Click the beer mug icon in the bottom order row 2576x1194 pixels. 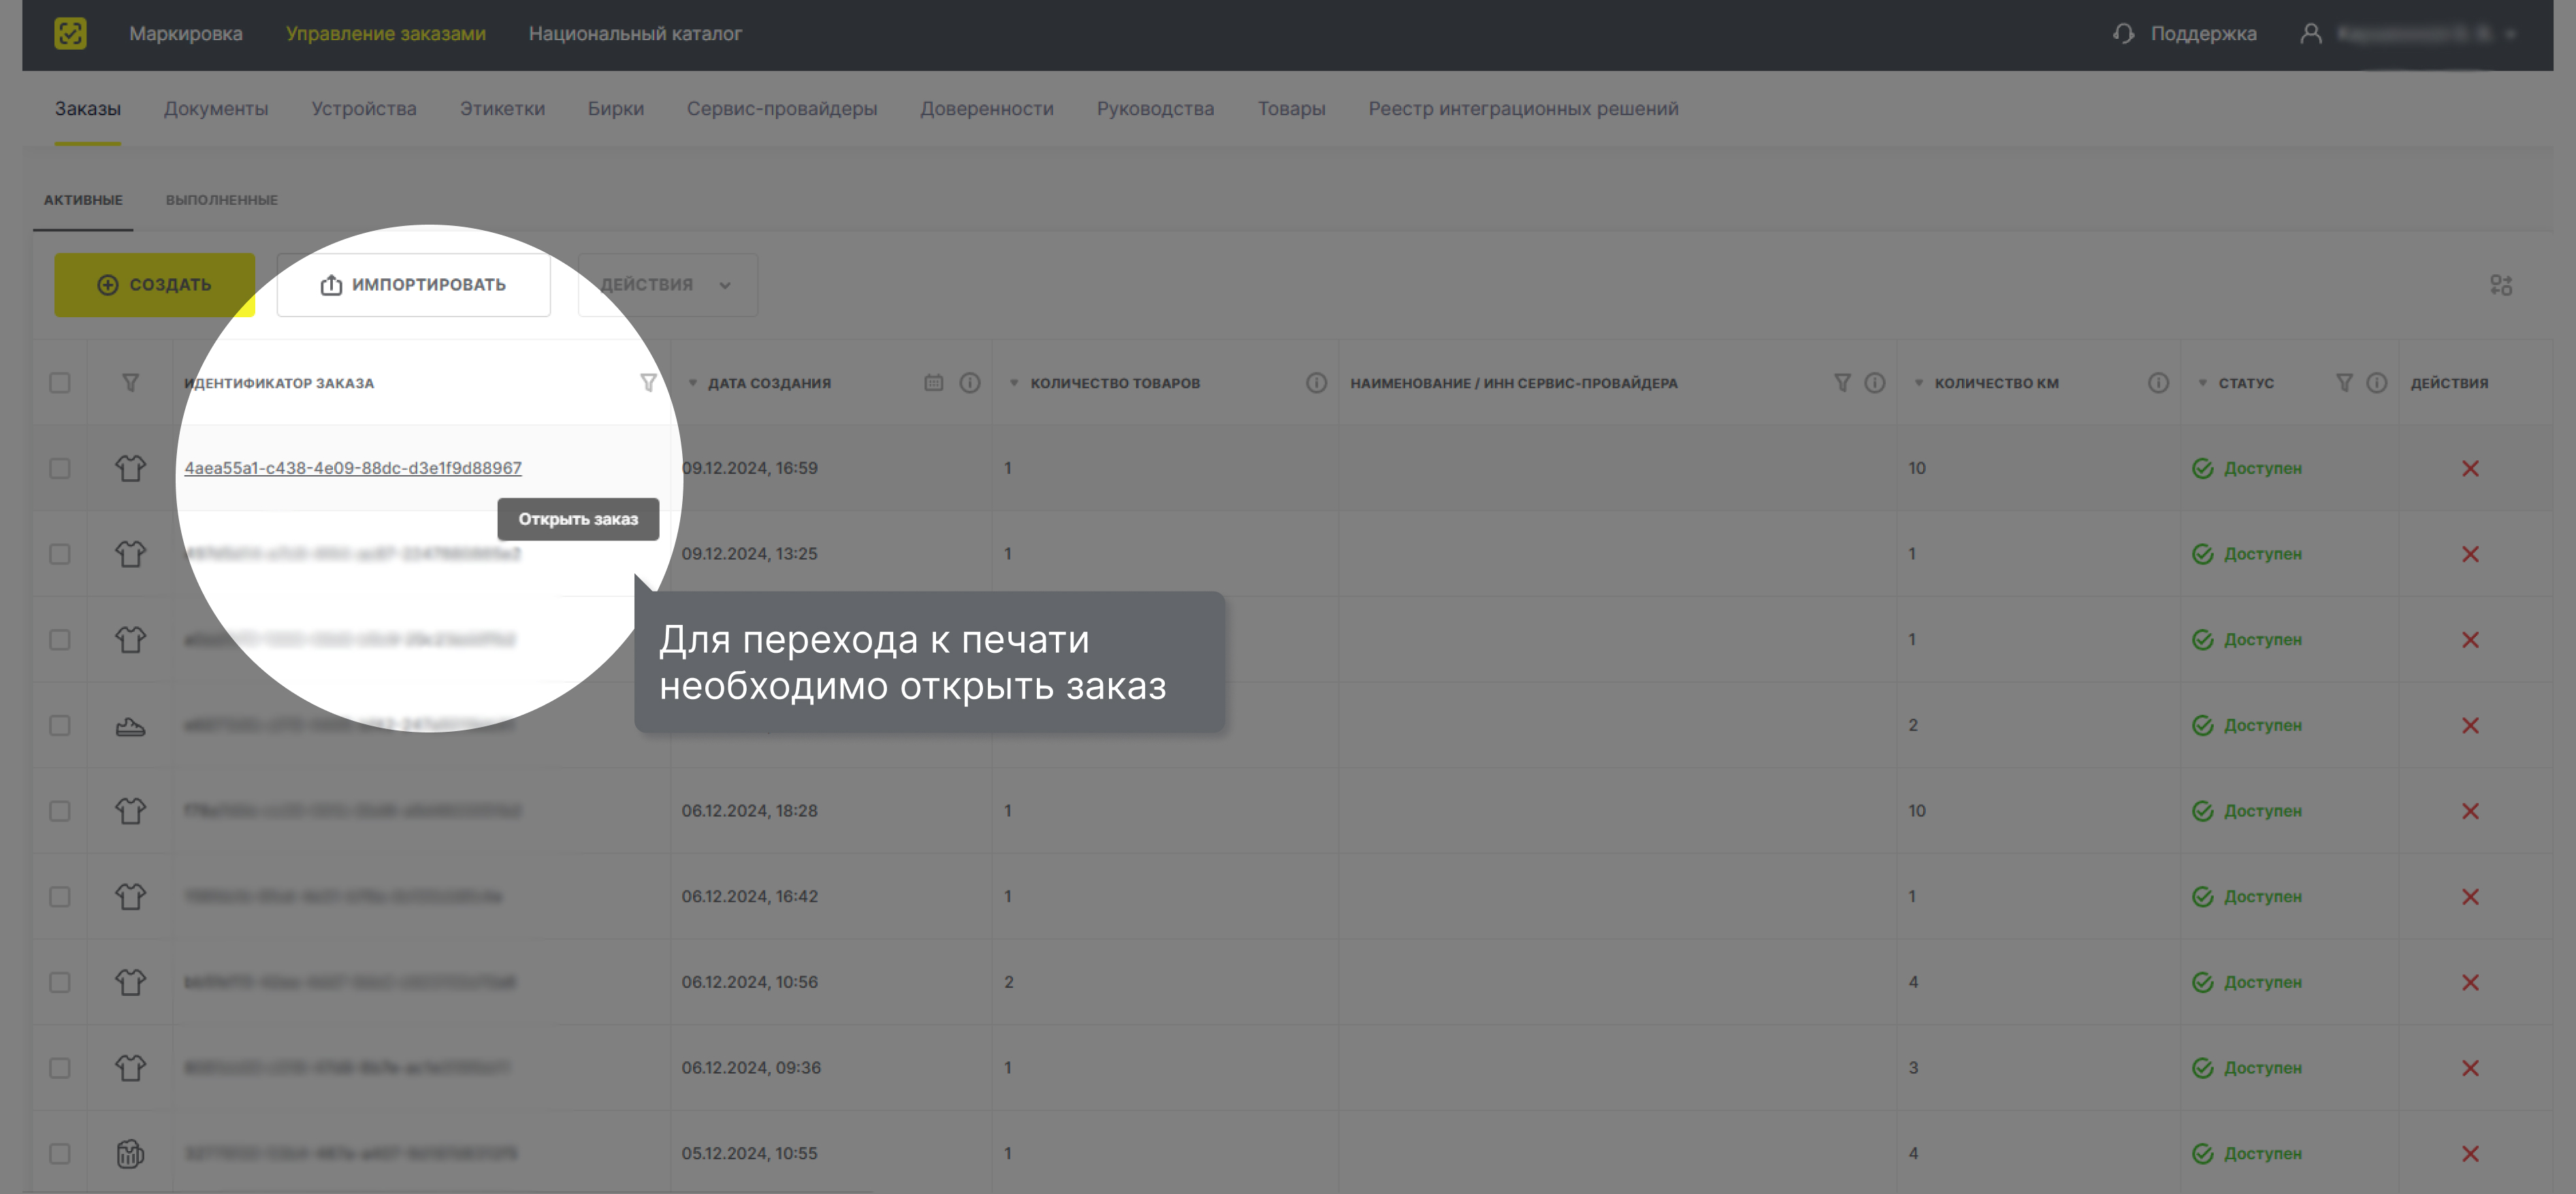[x=130, y=1152]
